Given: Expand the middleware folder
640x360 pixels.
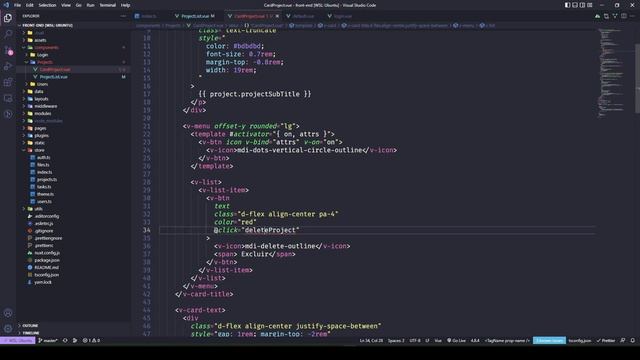Looking at the screenshot, I should pos(46,106).
